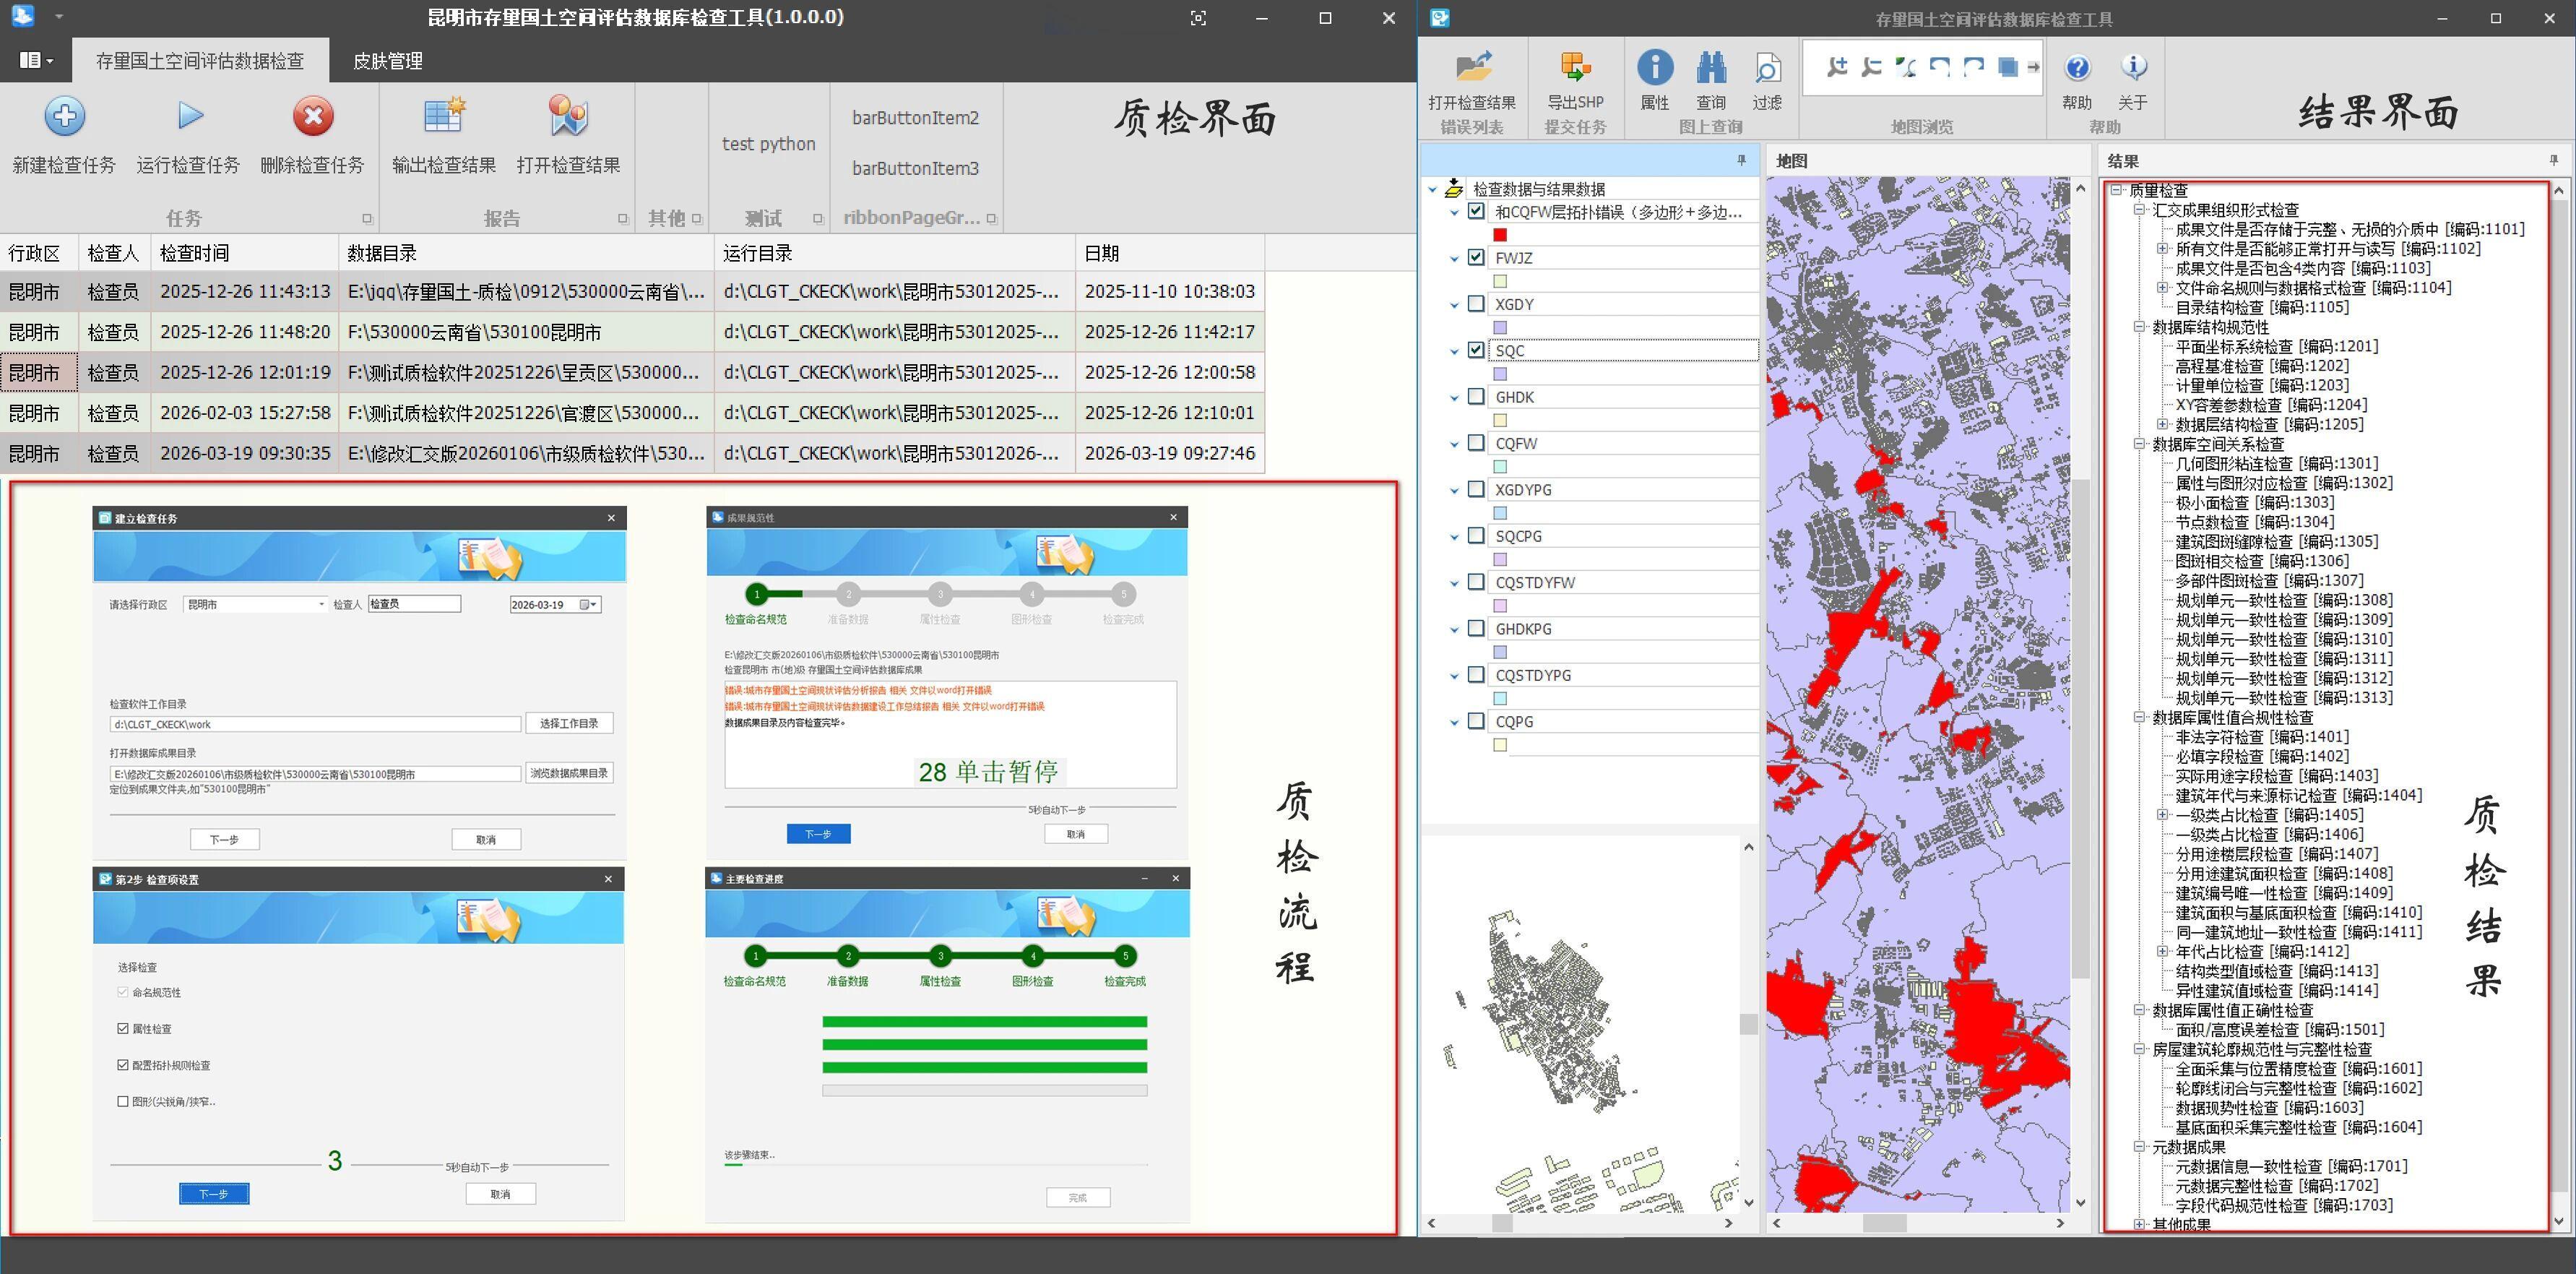Click the barButtonItem2 button

(x=915, y=118)
